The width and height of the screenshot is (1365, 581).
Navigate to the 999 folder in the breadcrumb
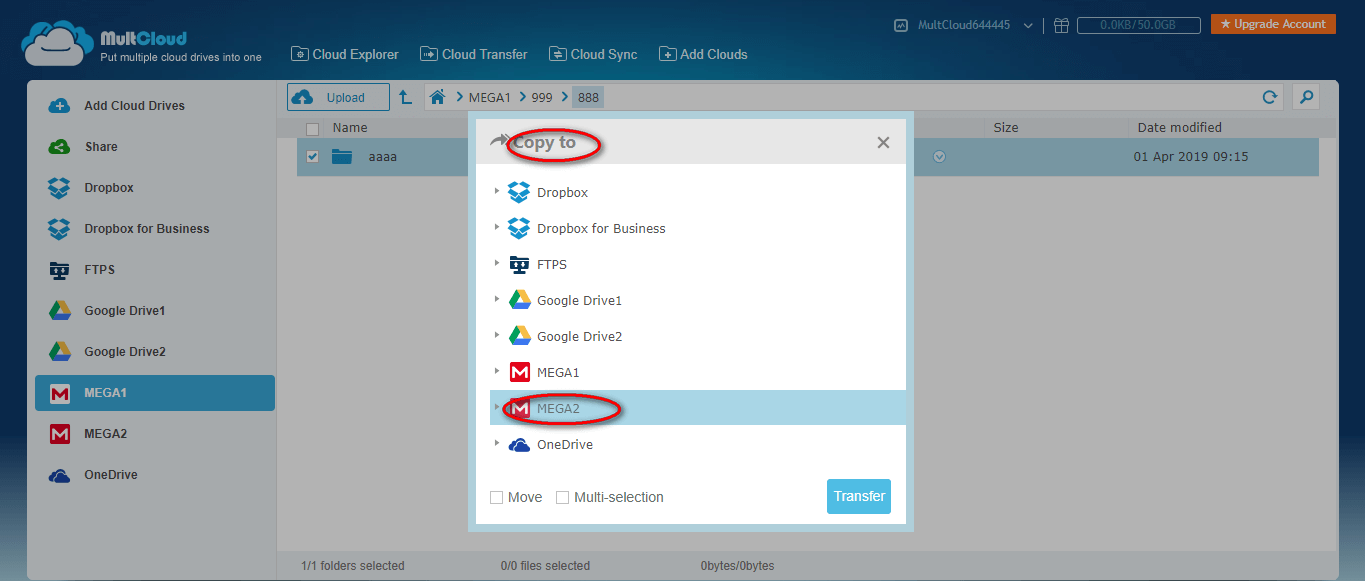coord(541,97)
